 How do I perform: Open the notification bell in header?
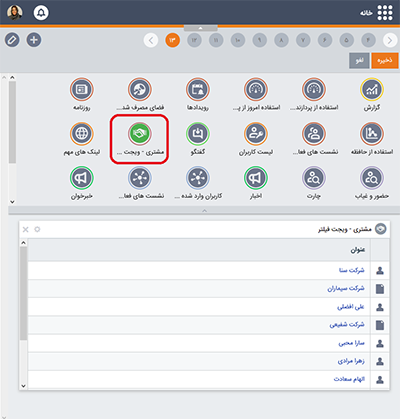(41, 13)
